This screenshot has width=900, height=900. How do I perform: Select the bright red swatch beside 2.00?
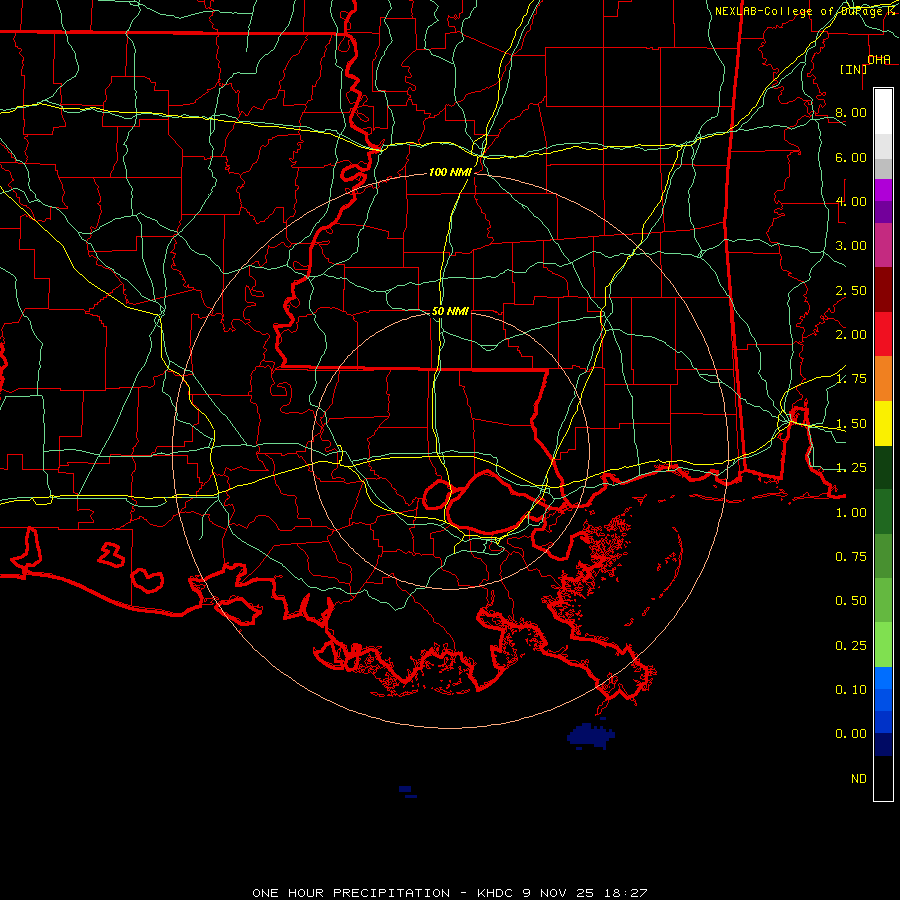pos(883,334)
